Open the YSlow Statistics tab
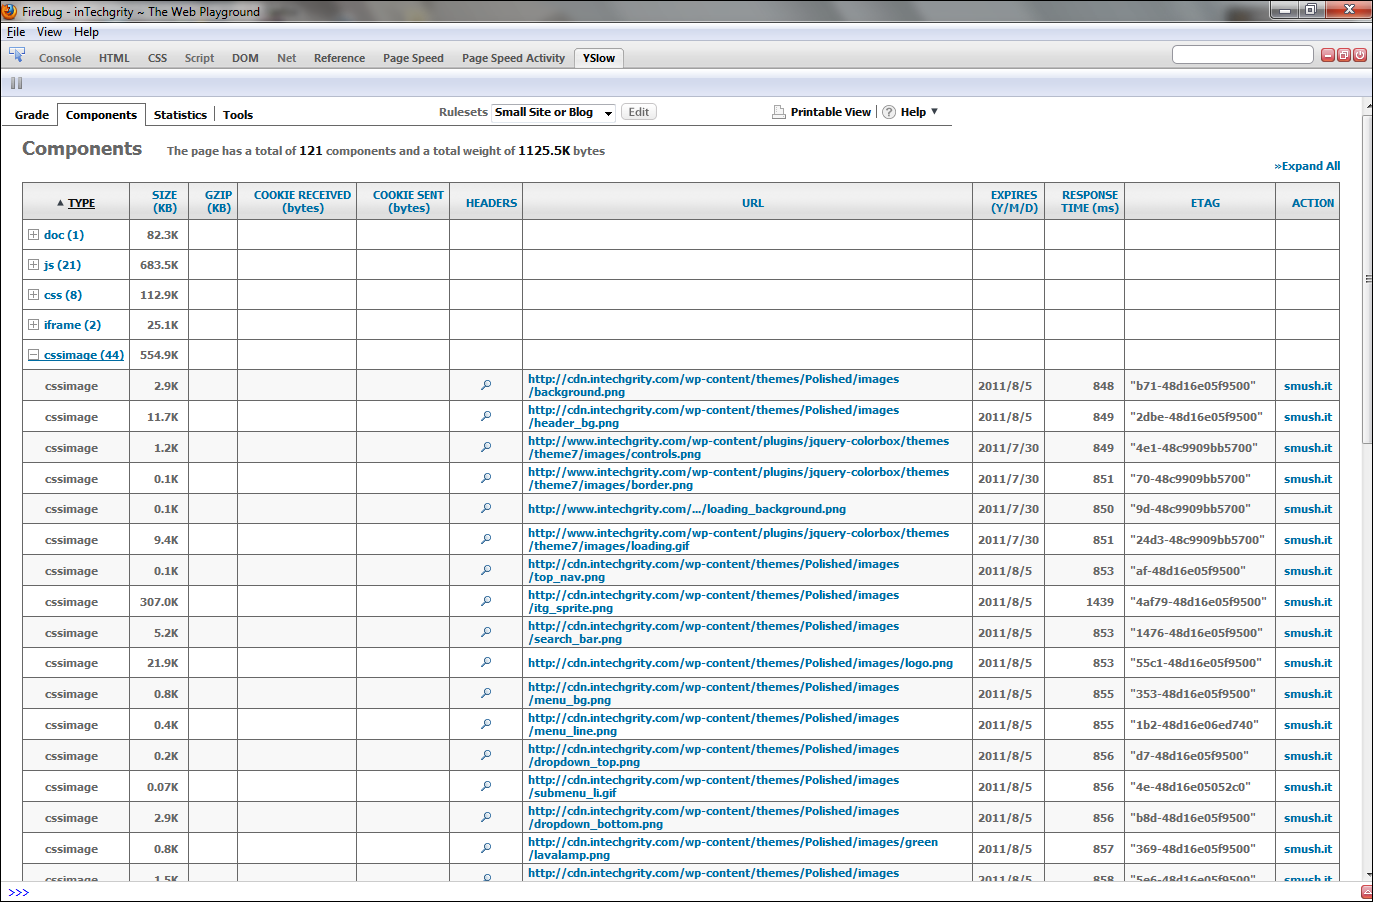This screenshot has height=902, width=1373. [180, 115]
